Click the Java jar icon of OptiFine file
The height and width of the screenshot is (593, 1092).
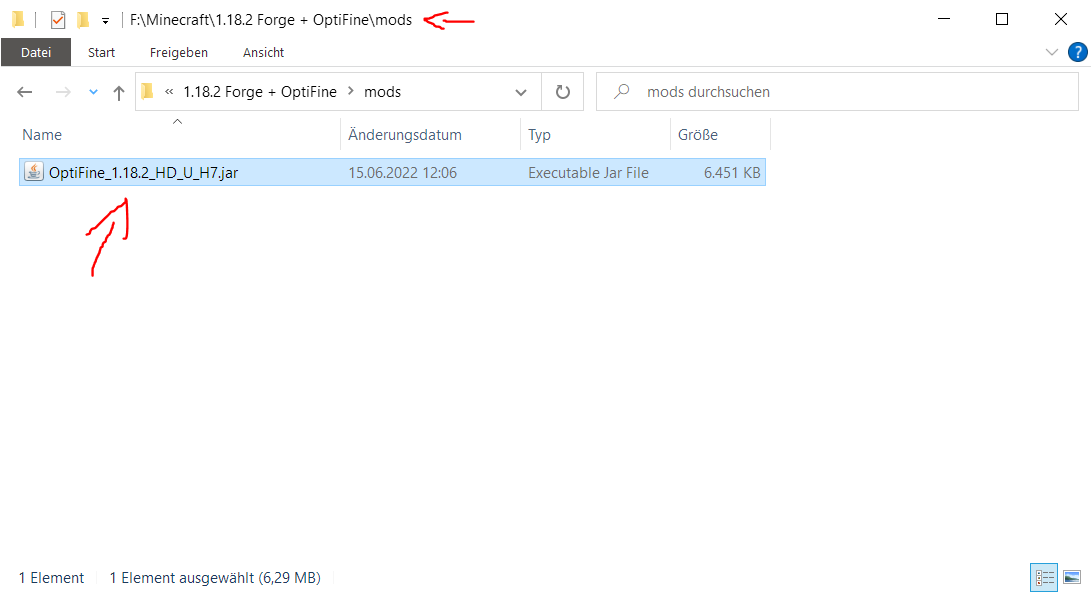33,171
